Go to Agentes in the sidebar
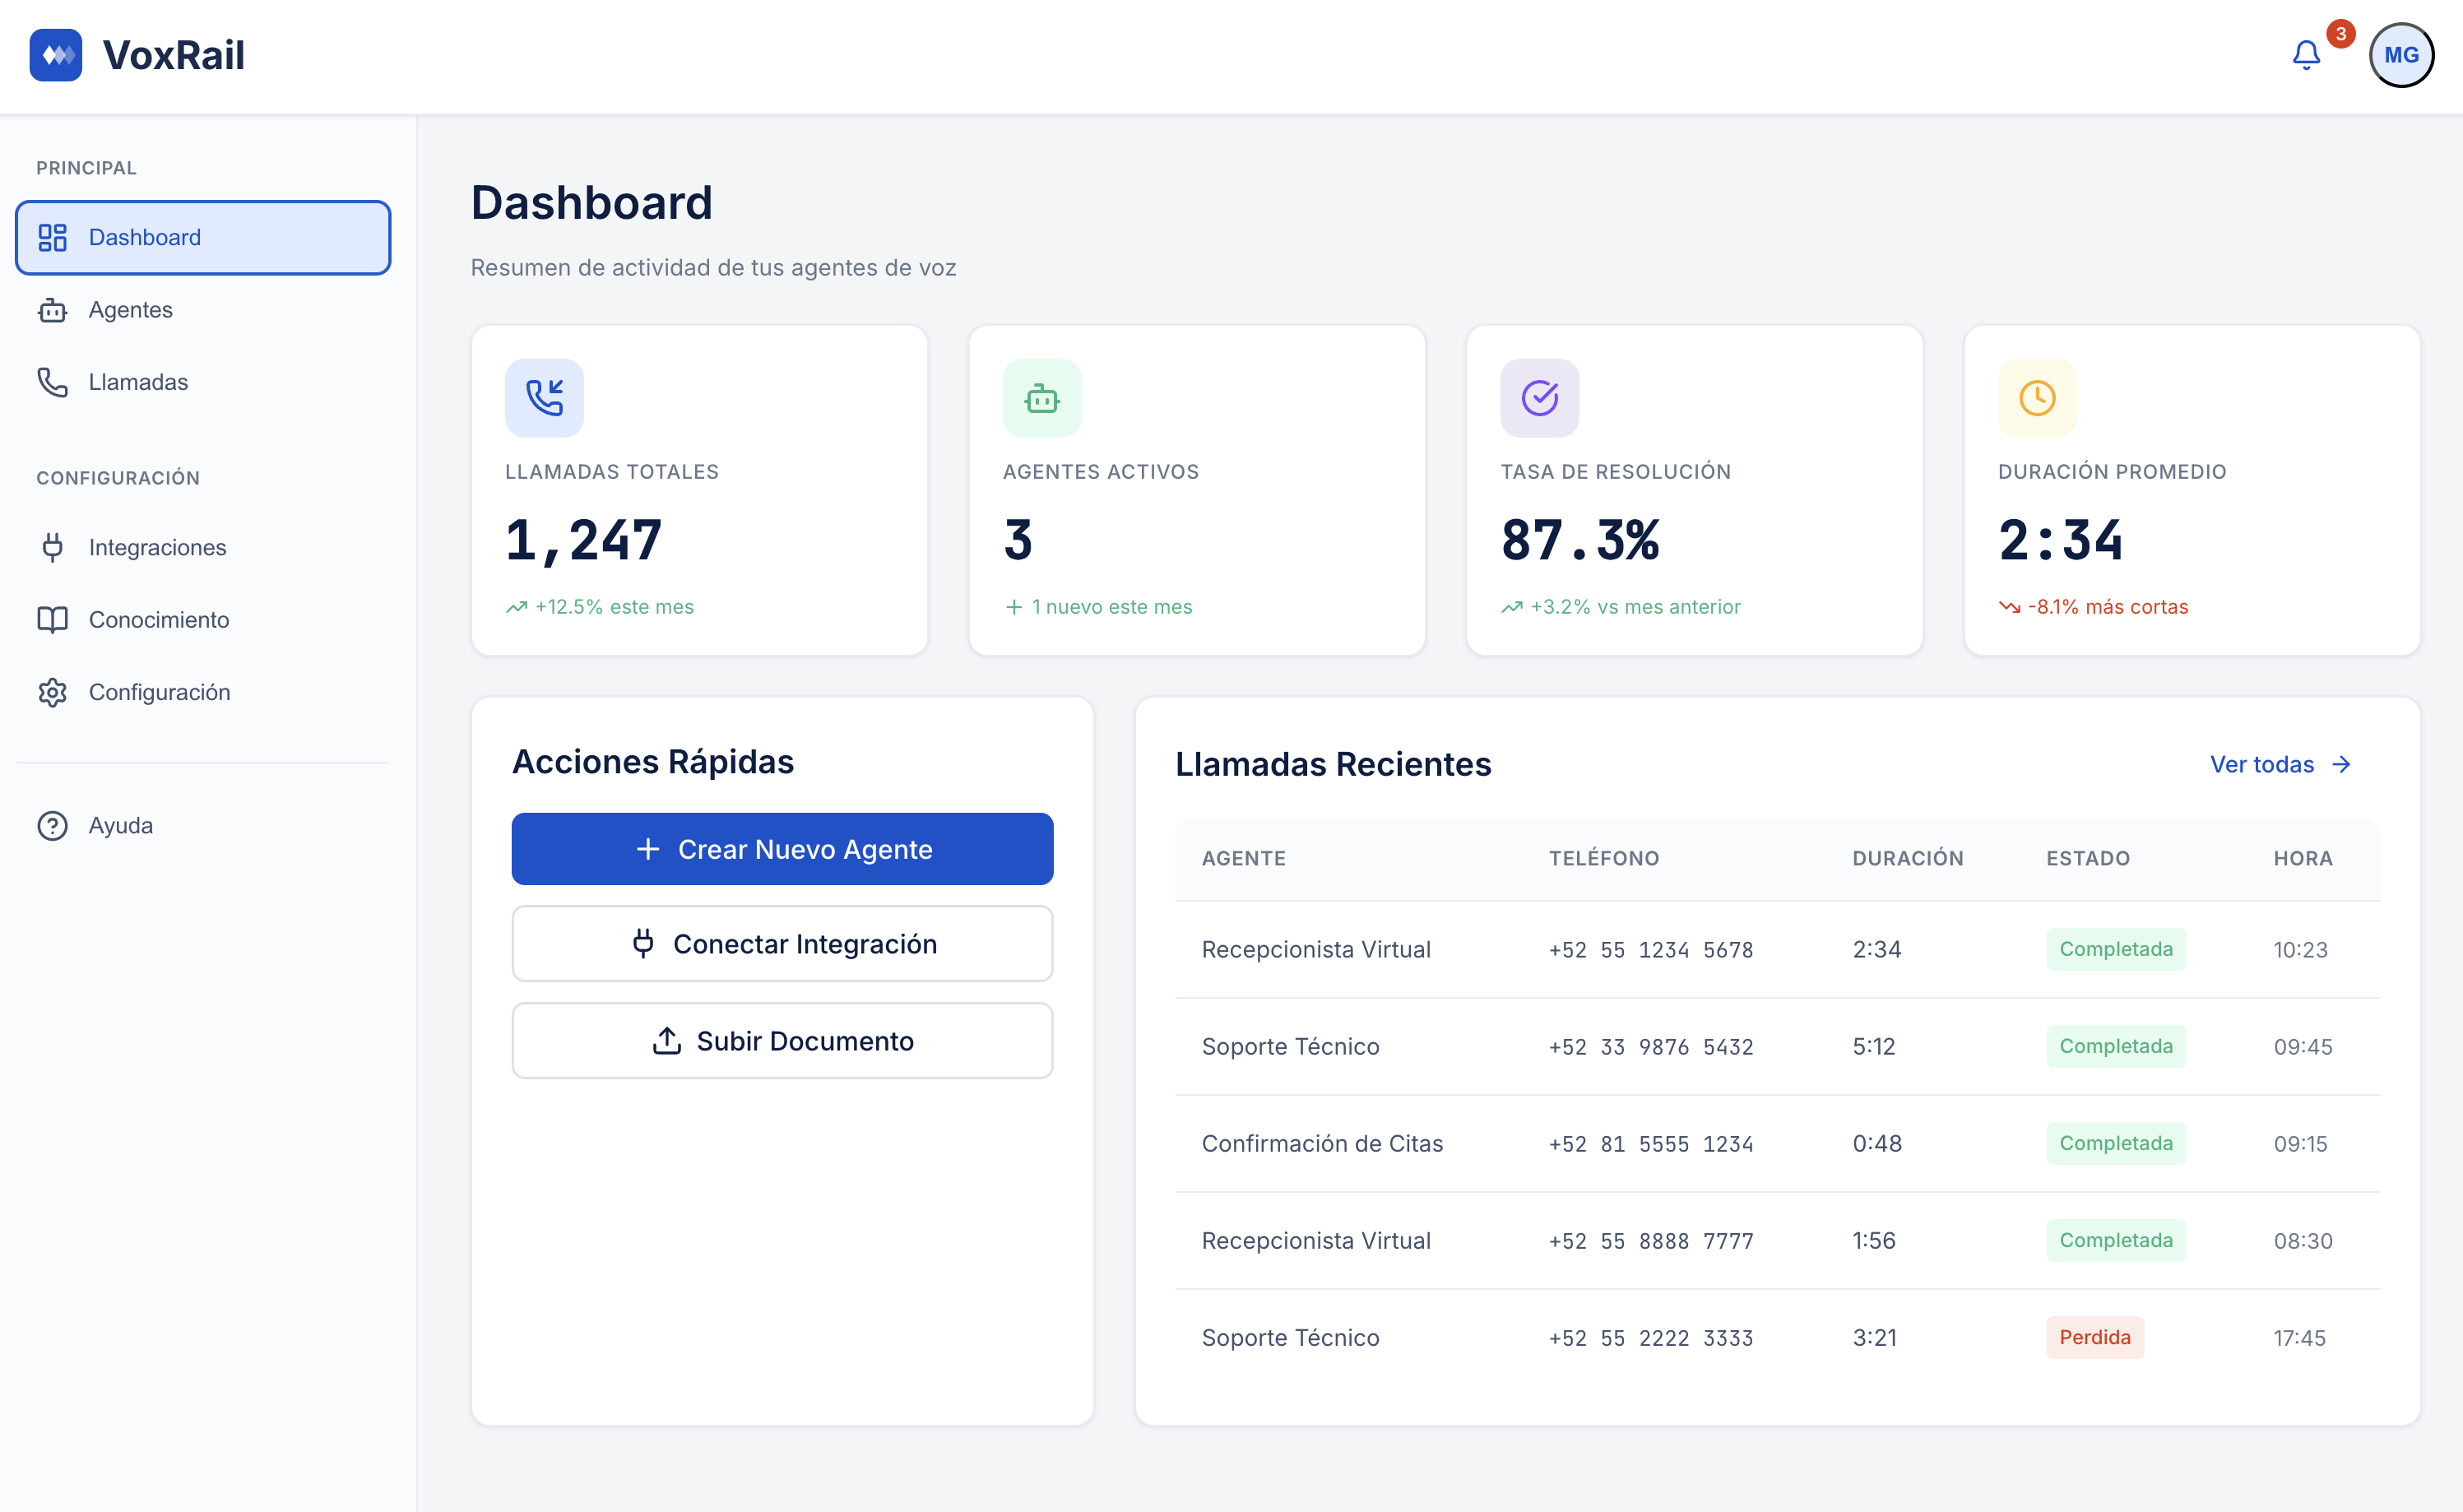 coord(130,310)
